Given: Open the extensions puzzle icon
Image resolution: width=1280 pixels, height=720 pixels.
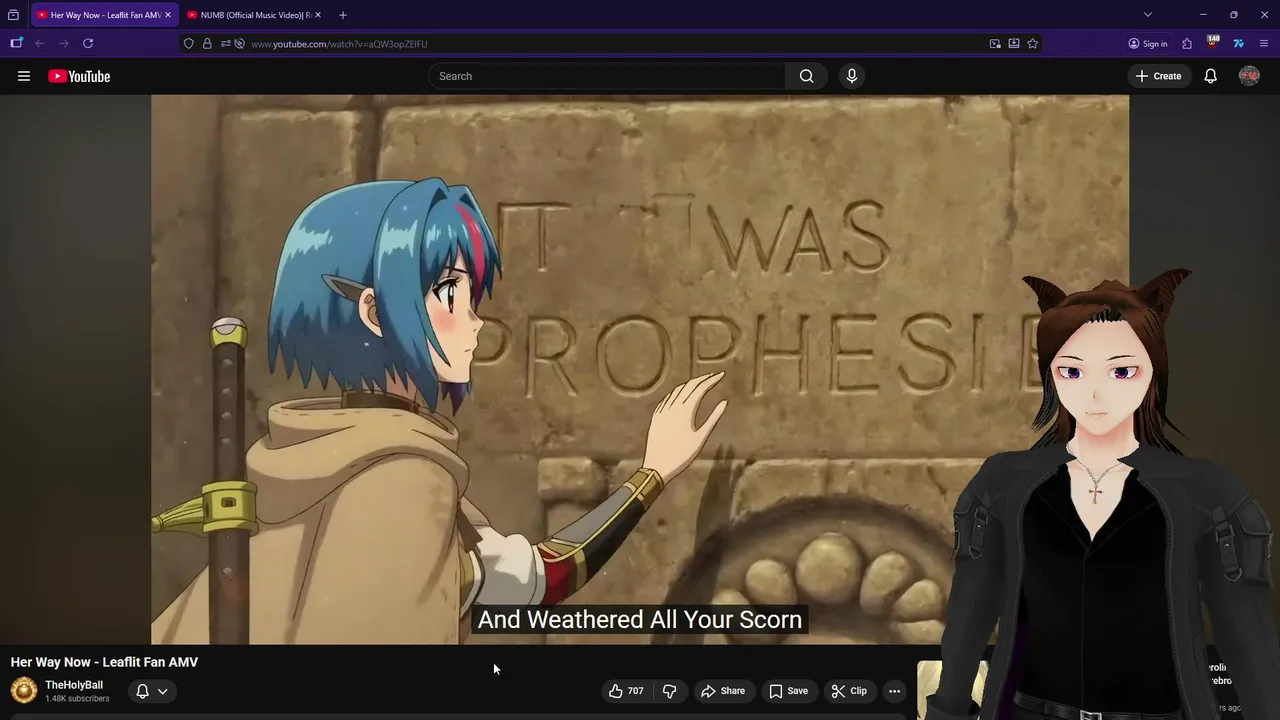Looking at the screenshot, I should click(1187, 44).
